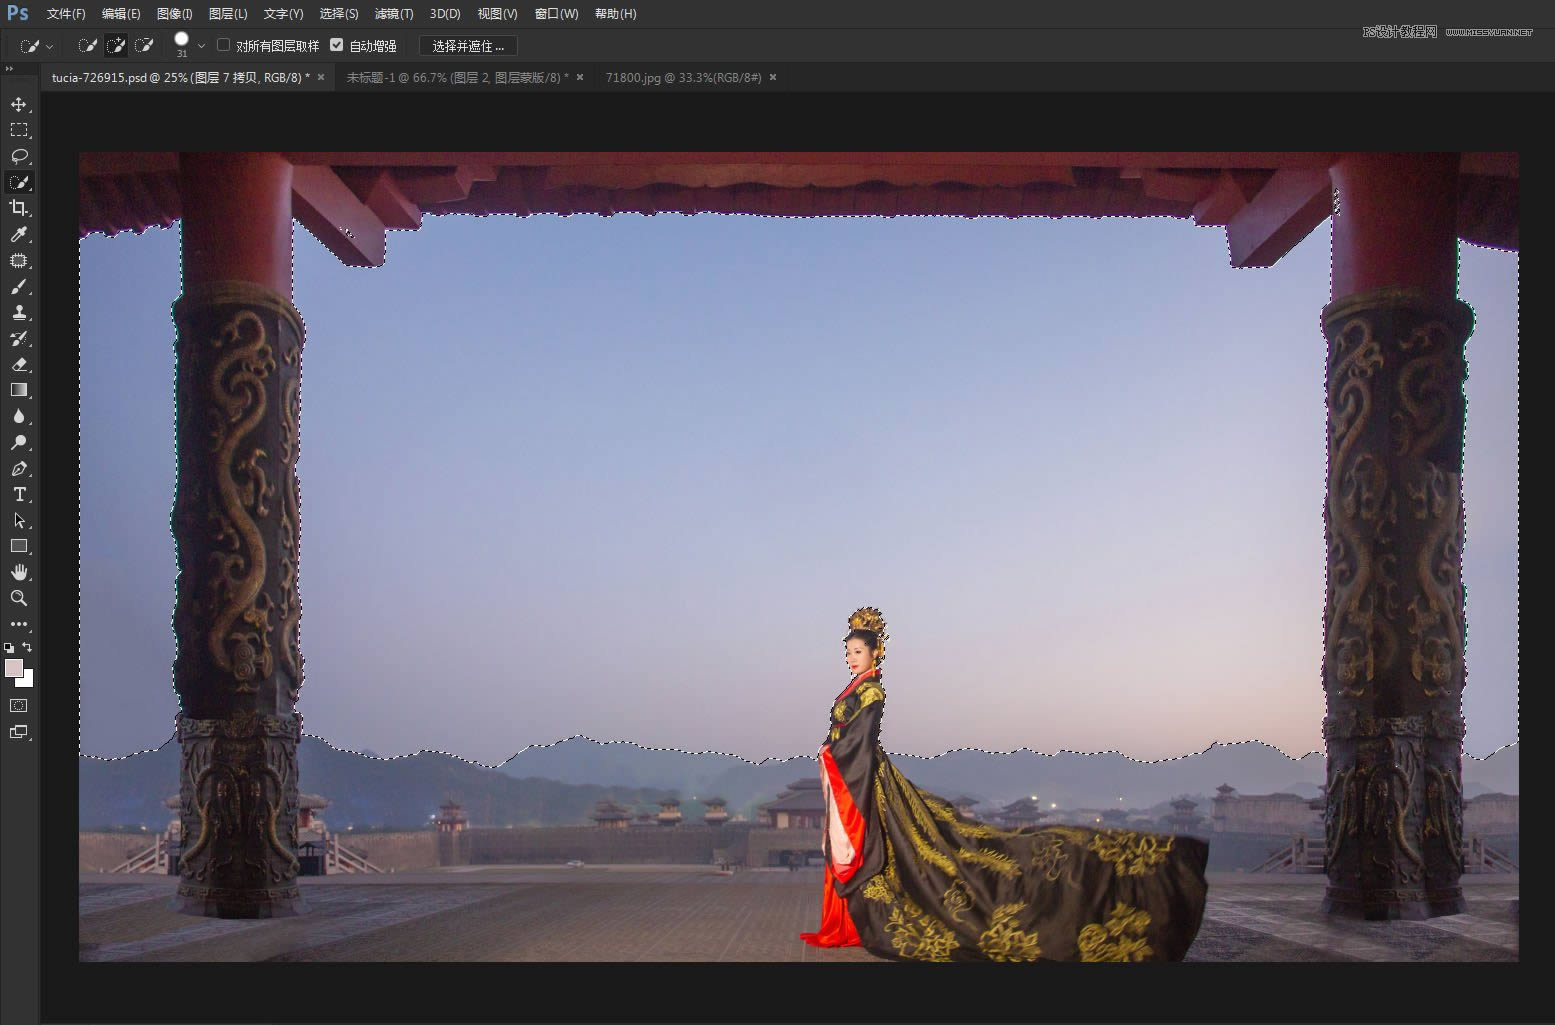
Task: Click the Zoom tool magnifier
Action: pyautogui.click(x=18, y=598)
